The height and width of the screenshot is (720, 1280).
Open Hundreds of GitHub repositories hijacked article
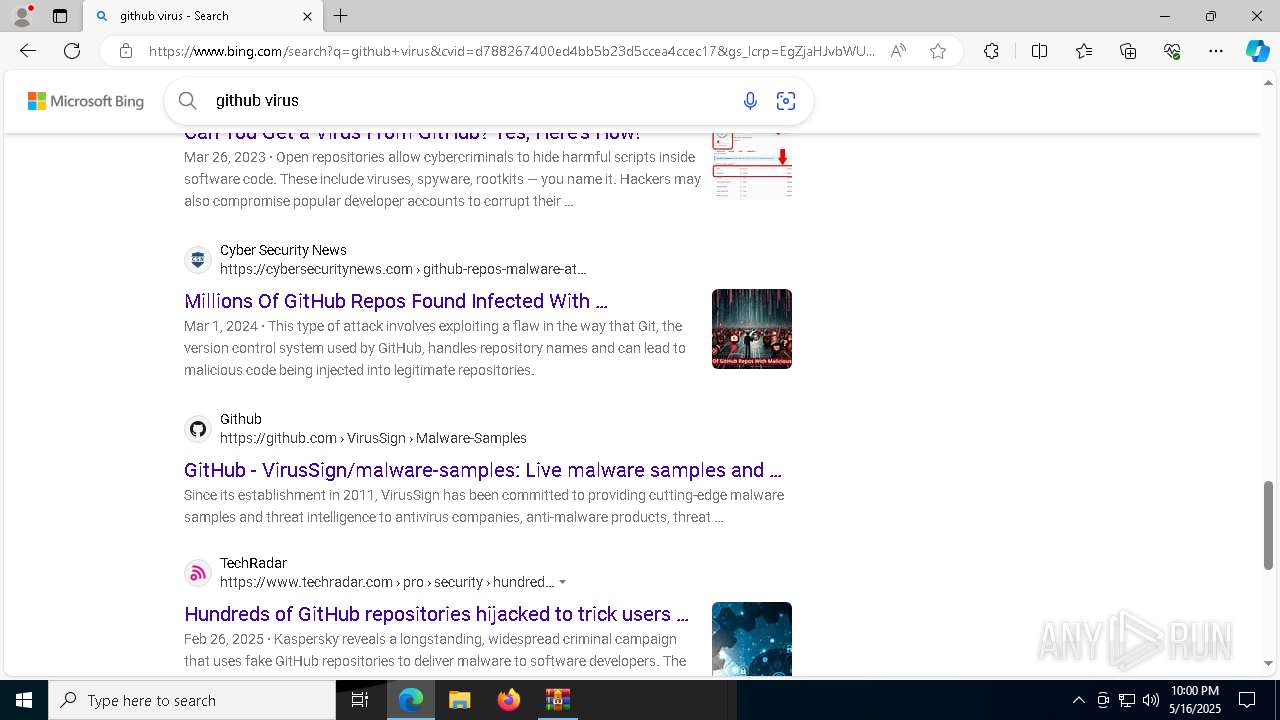coord(436,614)
